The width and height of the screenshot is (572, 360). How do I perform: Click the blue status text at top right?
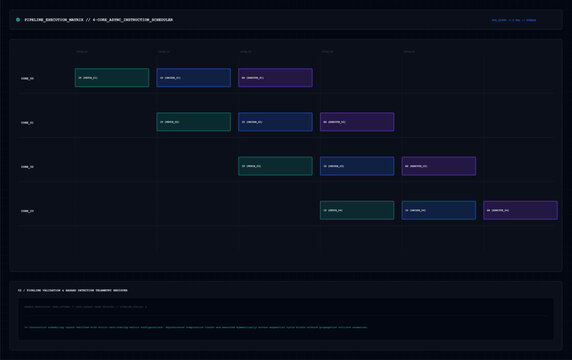tap(514, 20)
